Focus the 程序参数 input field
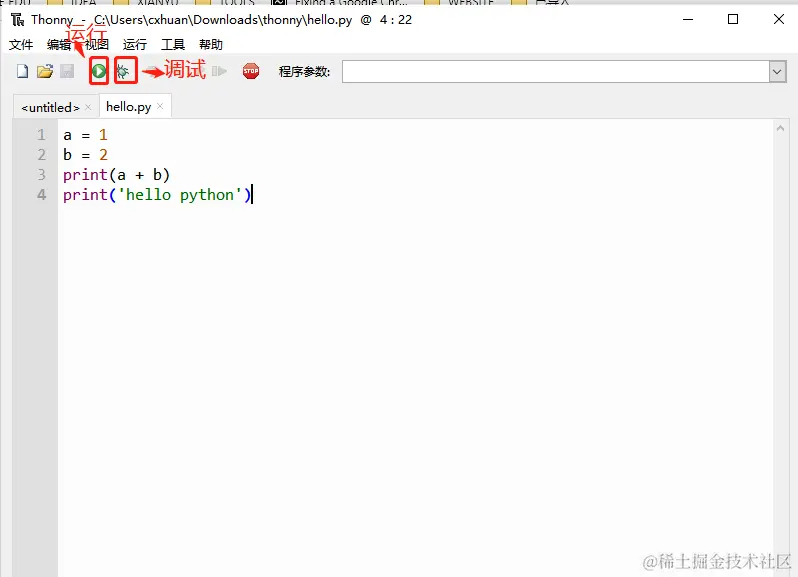Screen dimensions: 798x577 point(556,72)
